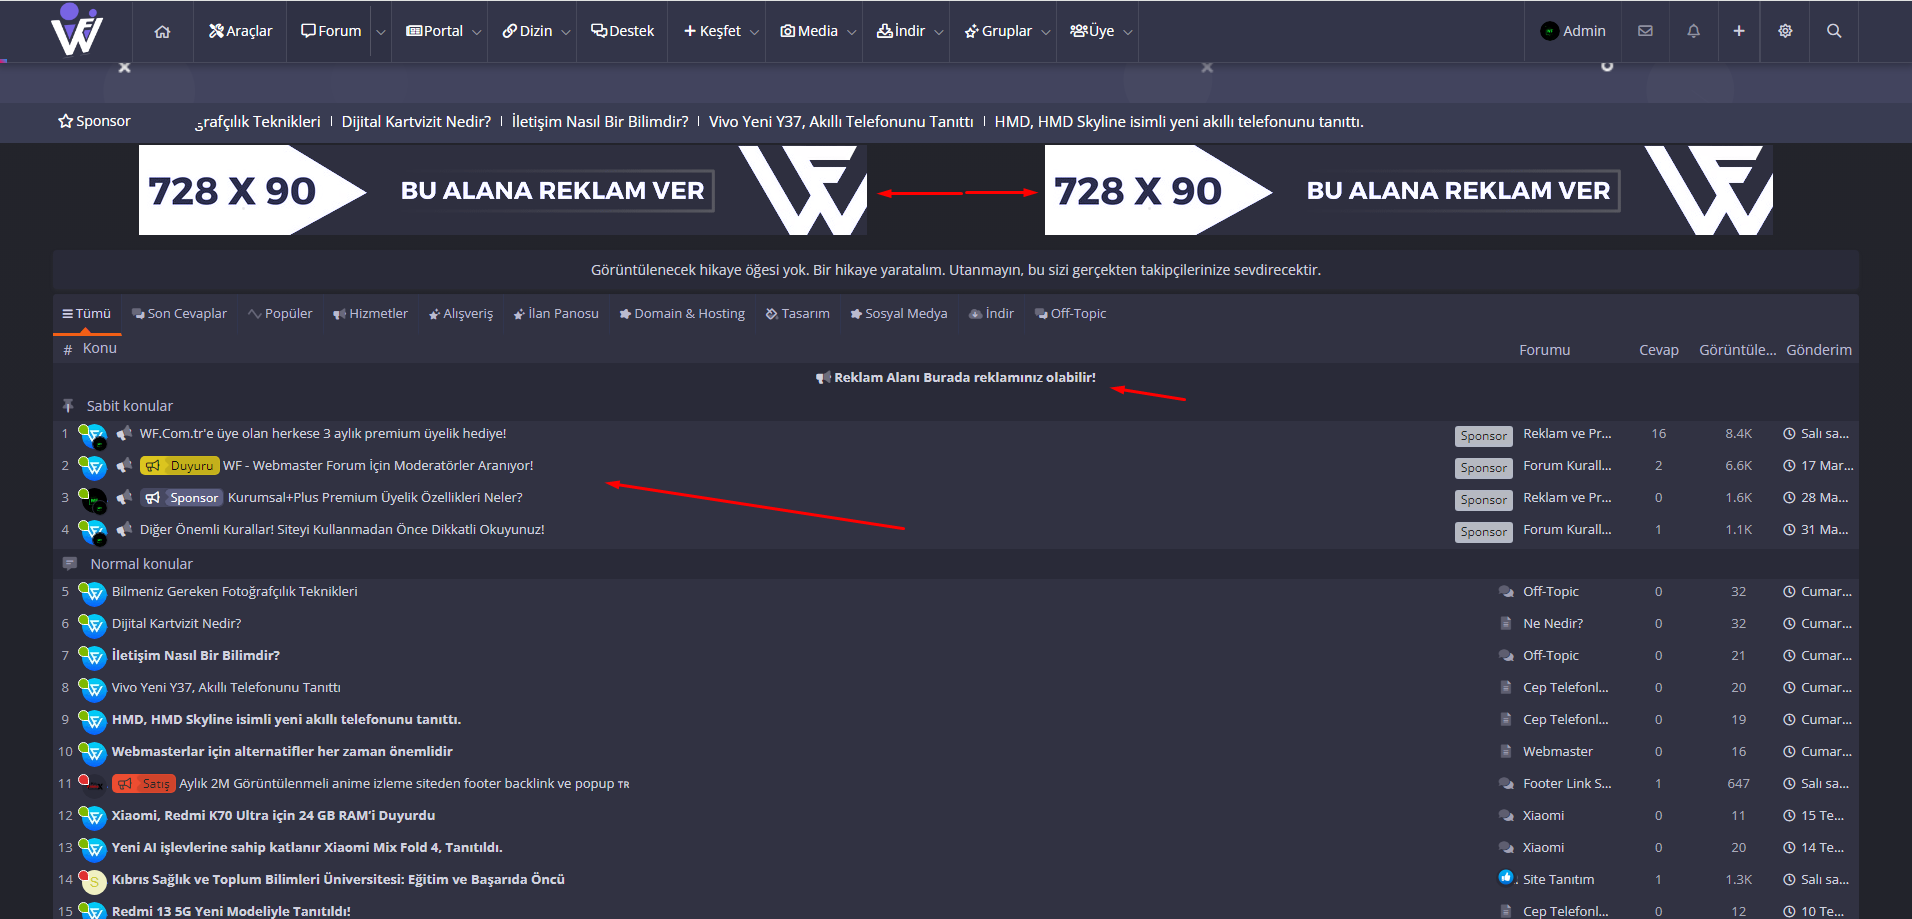Click the Sponsor star icon in sticky bar
This screenshot has width=1912, height=919.
coord(66,121)
